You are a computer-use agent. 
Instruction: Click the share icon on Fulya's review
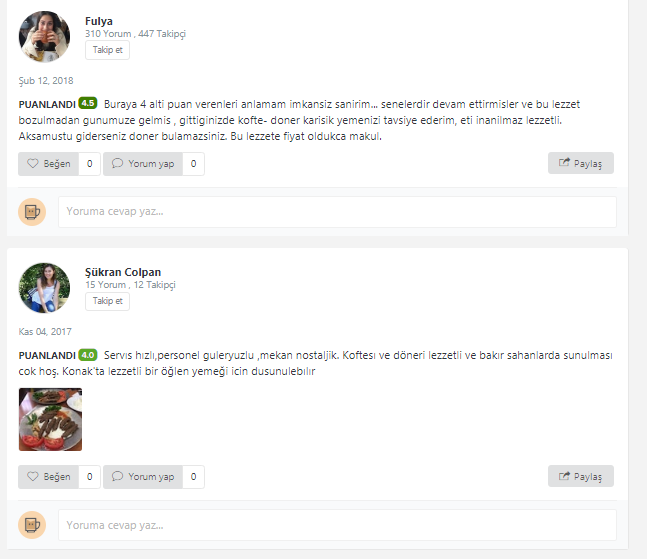(x=564, y=162)
